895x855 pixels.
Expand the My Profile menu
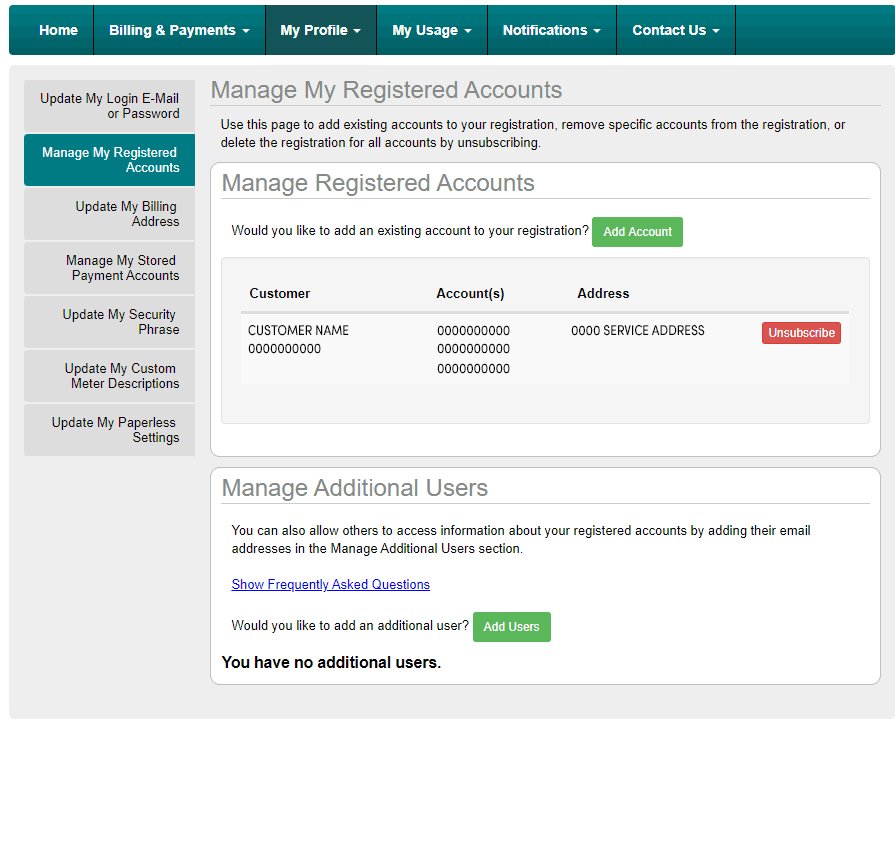(321, 30)
